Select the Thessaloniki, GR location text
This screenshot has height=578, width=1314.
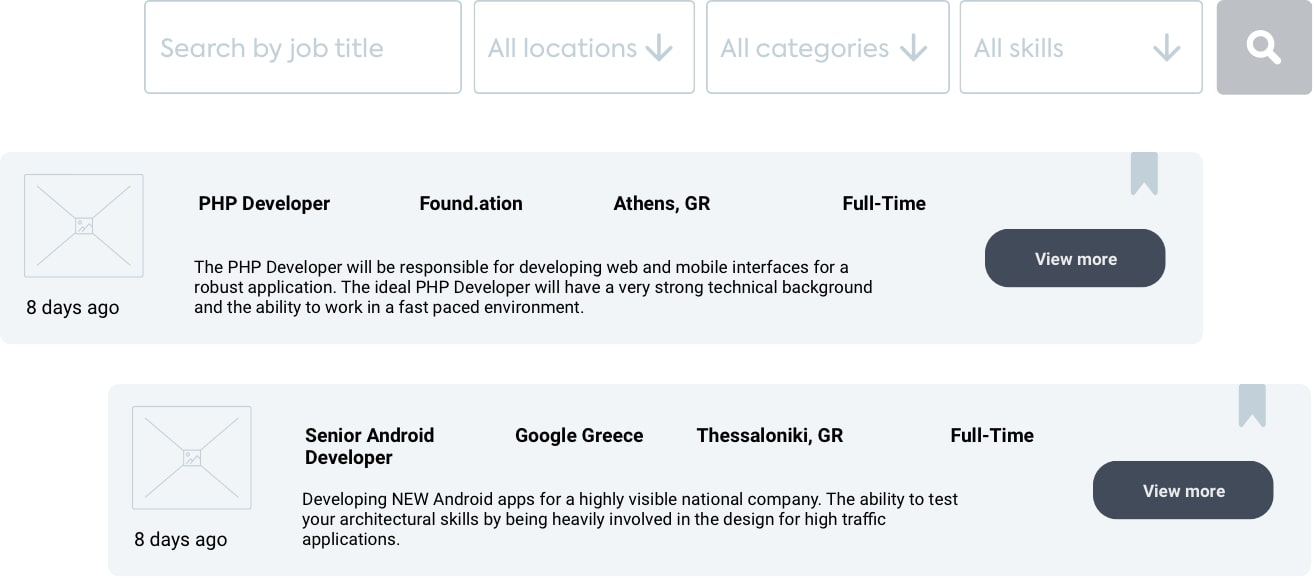[770, 435]
